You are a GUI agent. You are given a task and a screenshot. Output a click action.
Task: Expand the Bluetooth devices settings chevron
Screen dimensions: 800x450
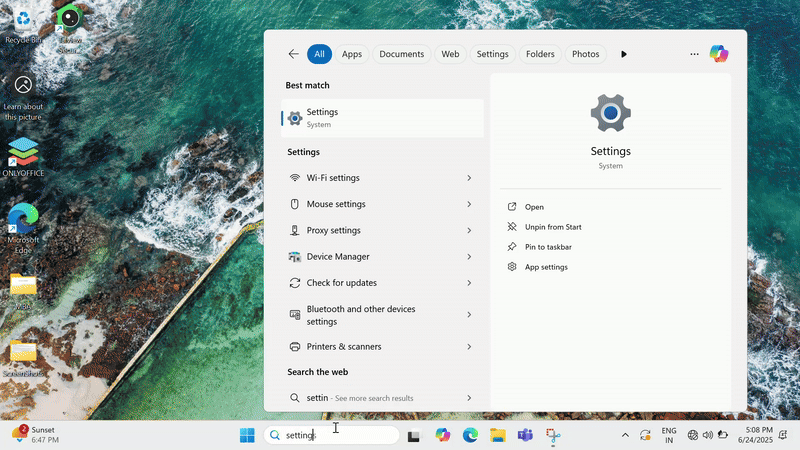tap(469, 315)
